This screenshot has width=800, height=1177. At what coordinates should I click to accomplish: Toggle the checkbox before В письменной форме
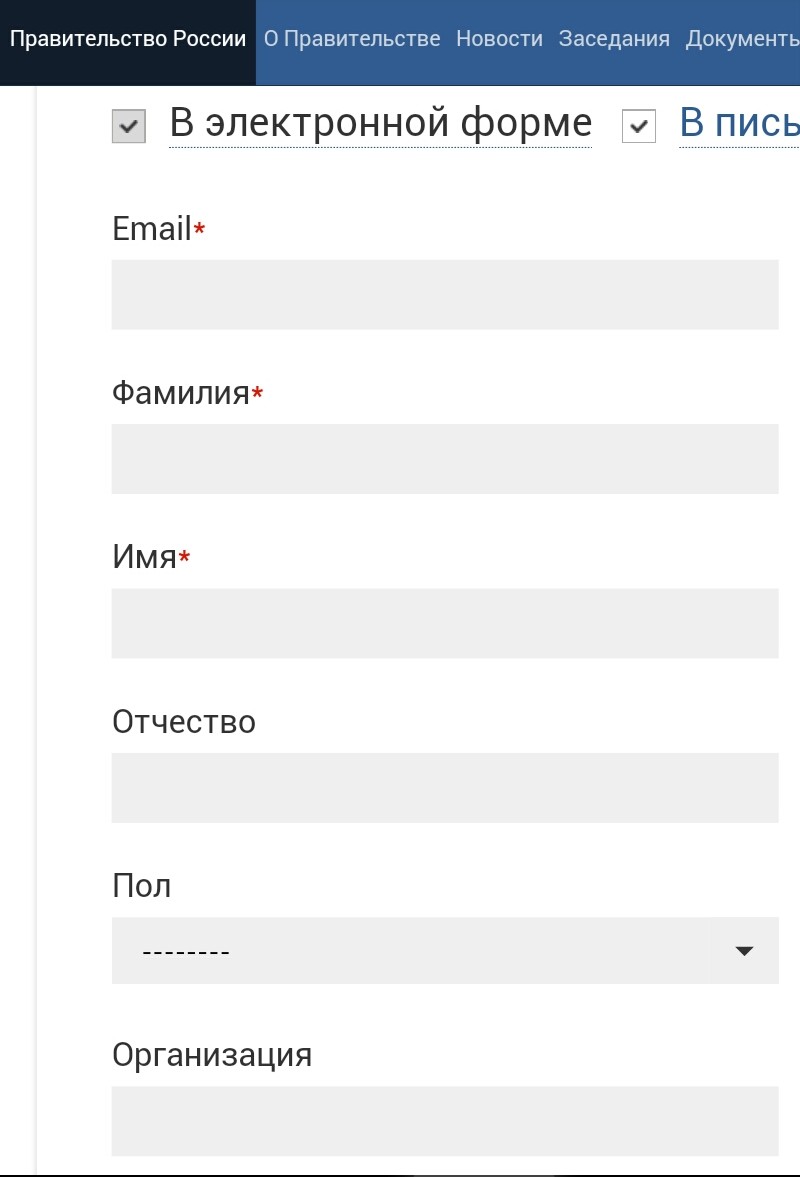(x=639, y=127)
